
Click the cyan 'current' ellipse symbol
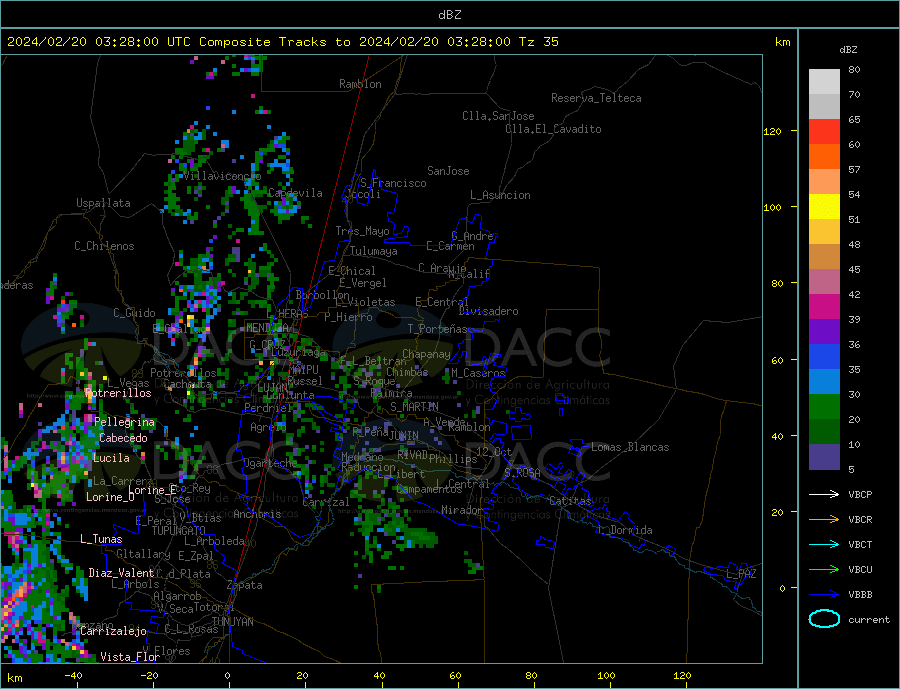pyautogui.click(x=824, y=619)
